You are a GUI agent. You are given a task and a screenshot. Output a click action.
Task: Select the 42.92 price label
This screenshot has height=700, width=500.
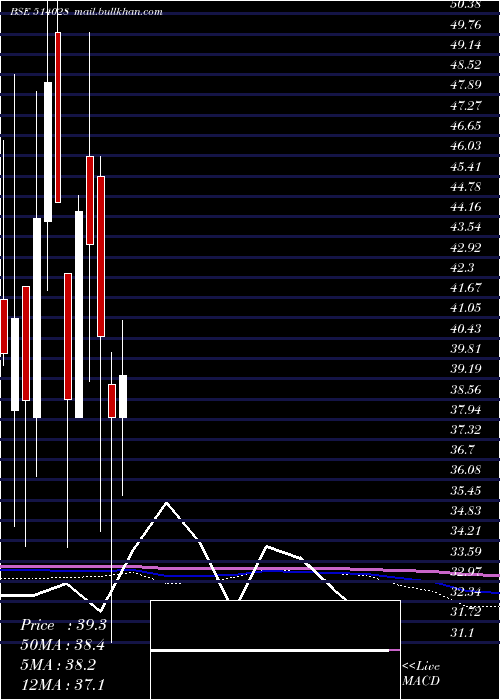tap(466, 248)
